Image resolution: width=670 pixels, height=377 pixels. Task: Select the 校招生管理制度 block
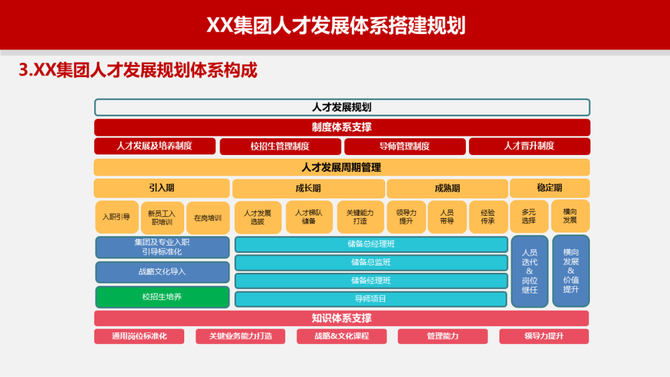(280, 146)
